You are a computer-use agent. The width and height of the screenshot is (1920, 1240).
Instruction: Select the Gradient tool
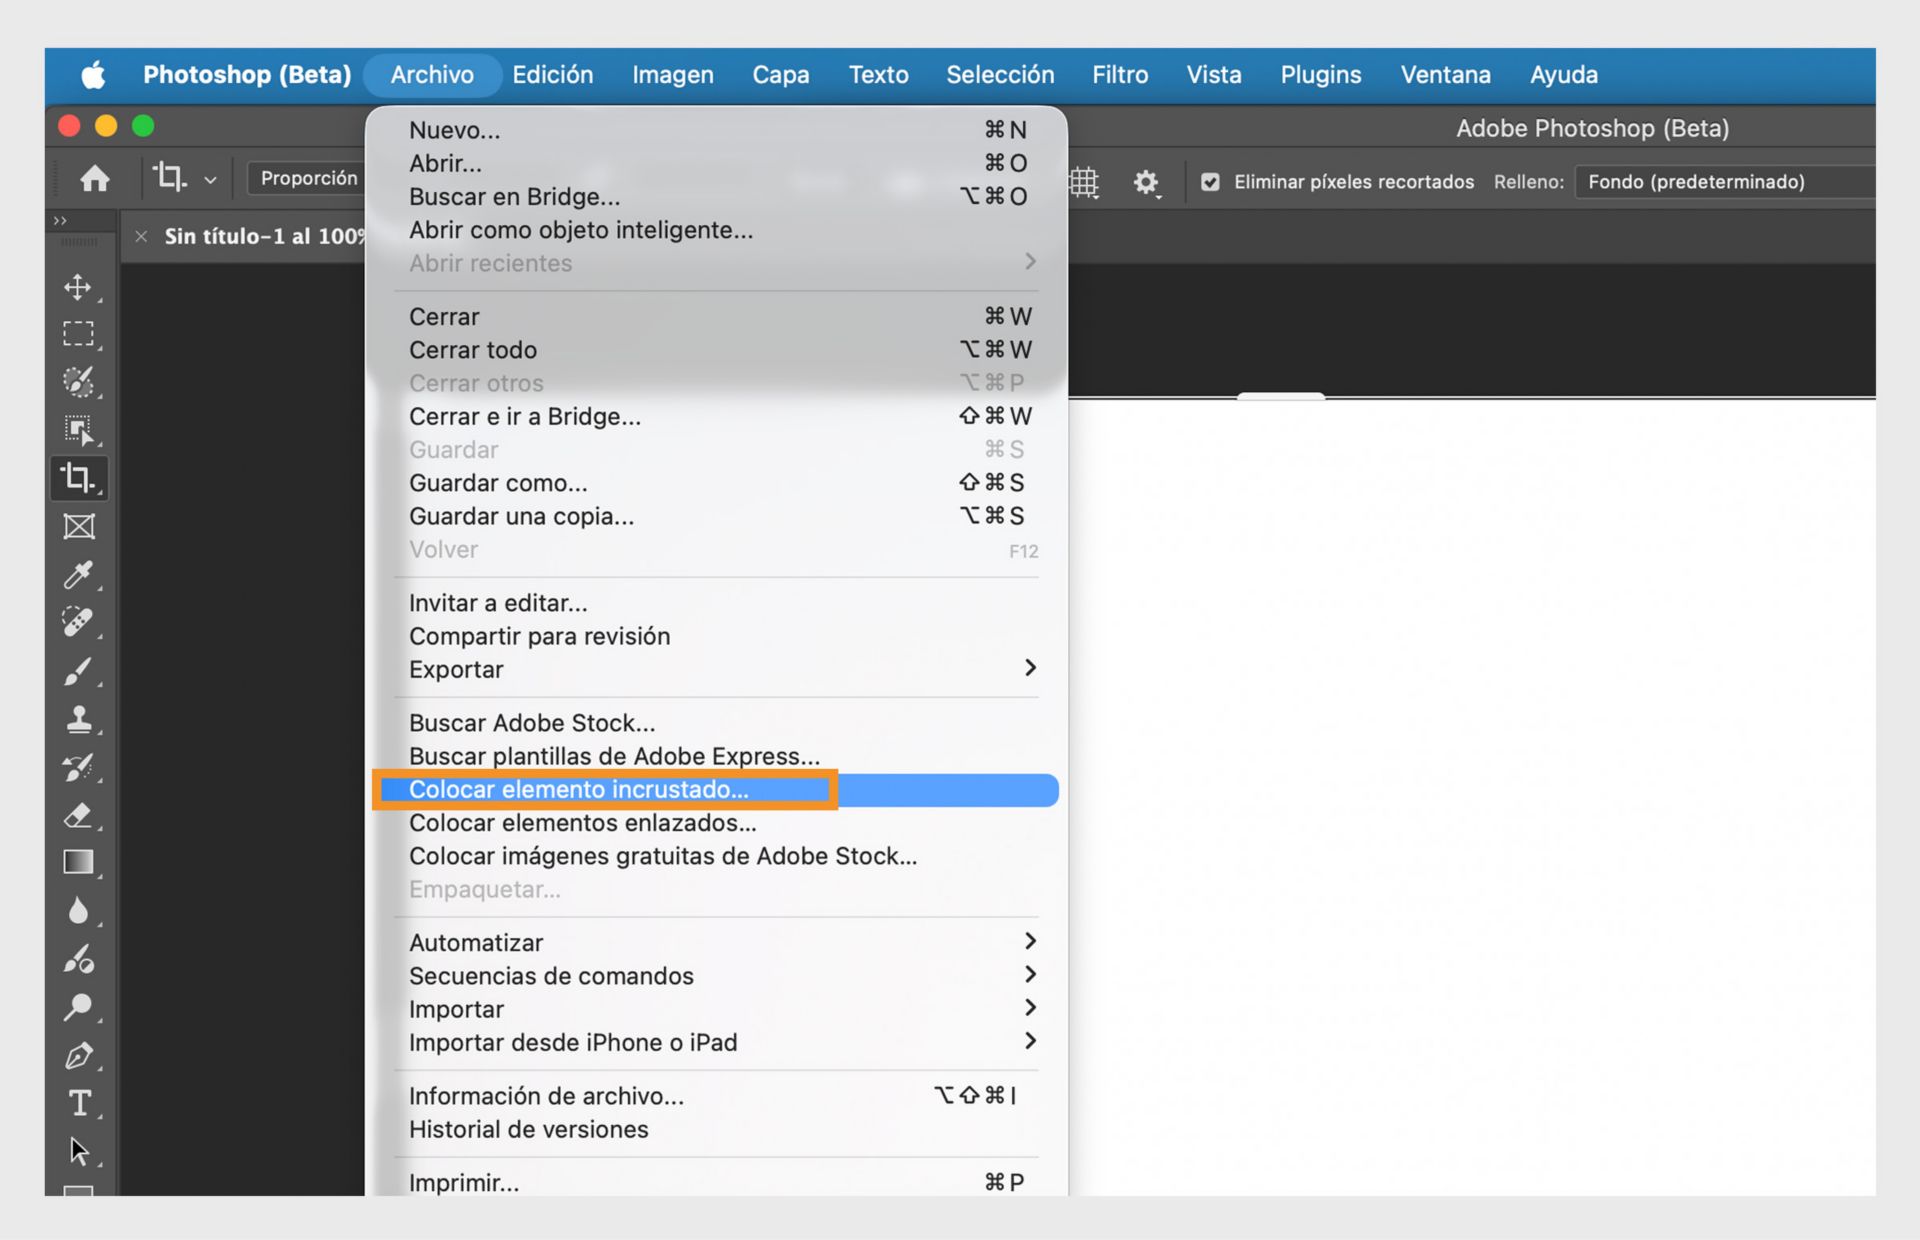coord(80,861)
